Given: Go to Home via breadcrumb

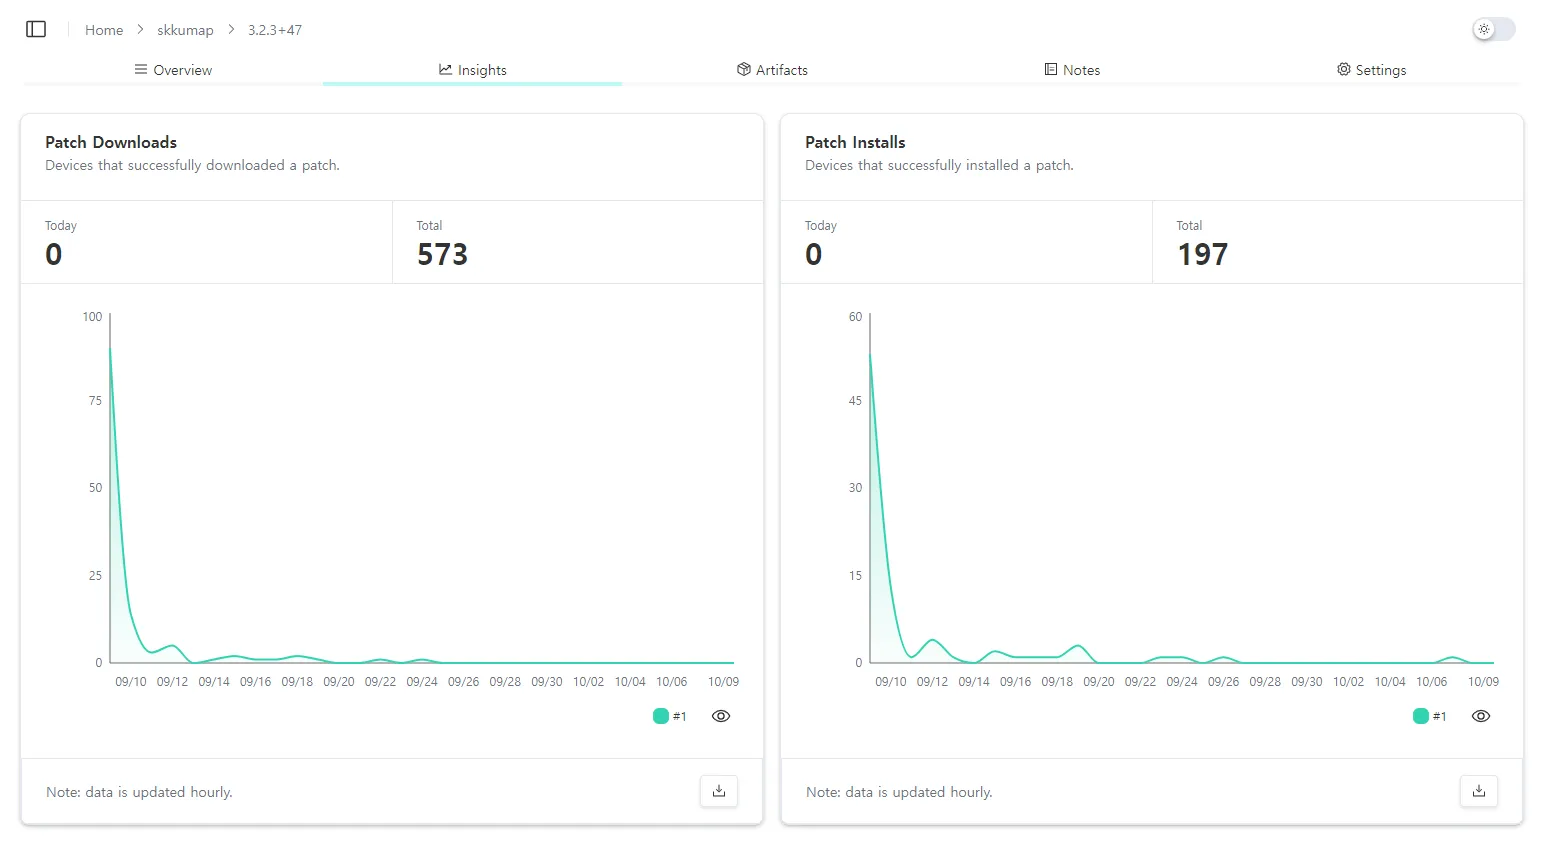Looking at the screenshot, I should tap(104, 30).
